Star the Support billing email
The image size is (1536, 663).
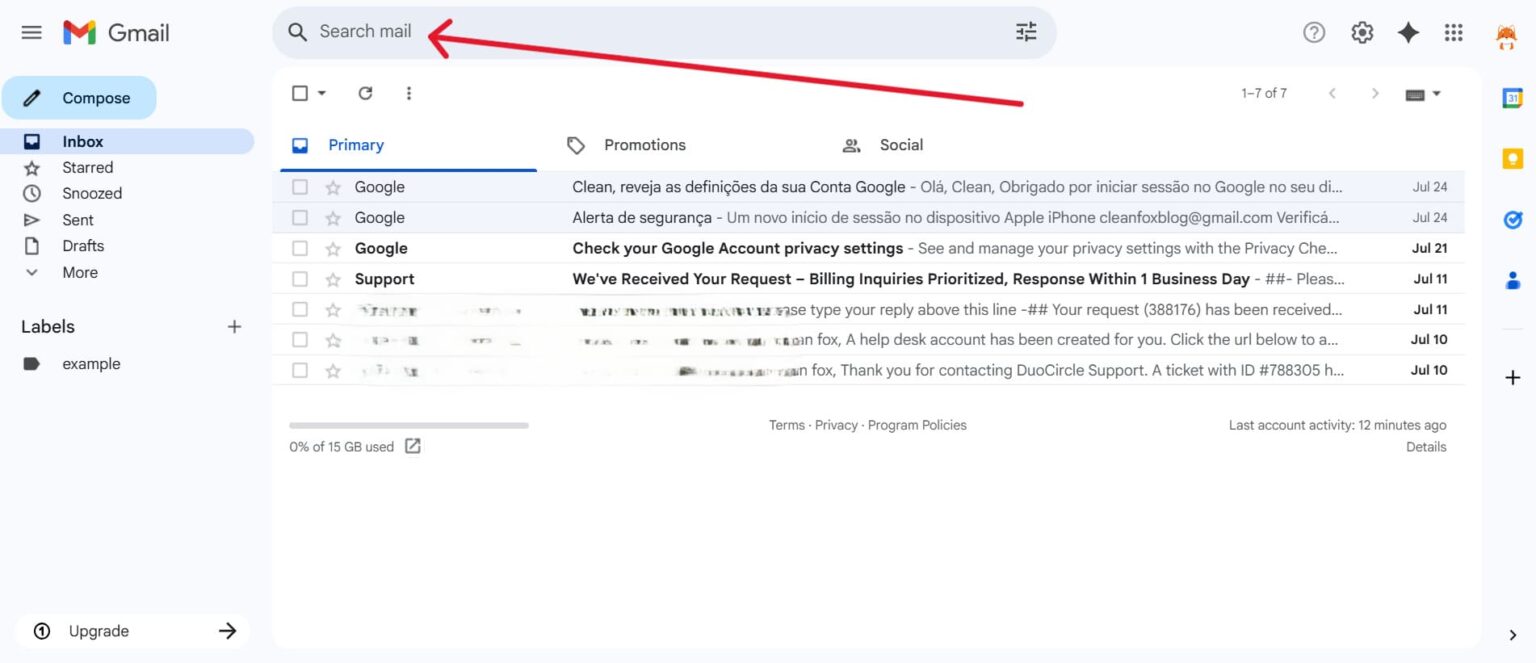[333, 278]
